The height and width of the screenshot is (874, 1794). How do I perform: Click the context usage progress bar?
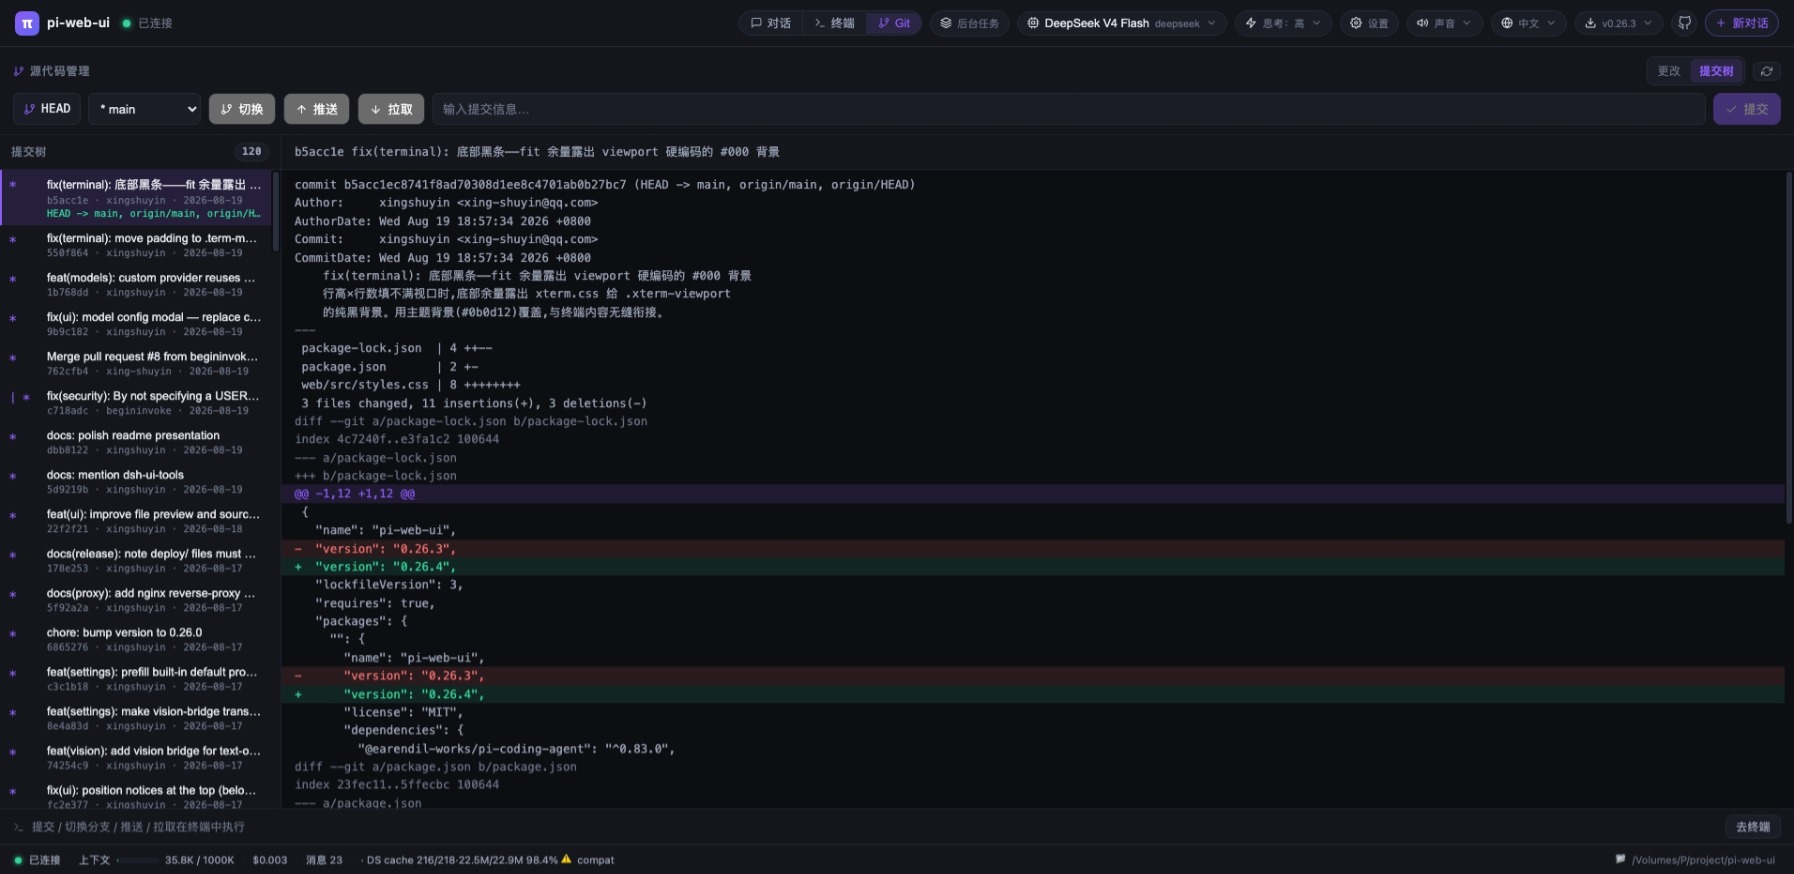click(x=138, y=860)
